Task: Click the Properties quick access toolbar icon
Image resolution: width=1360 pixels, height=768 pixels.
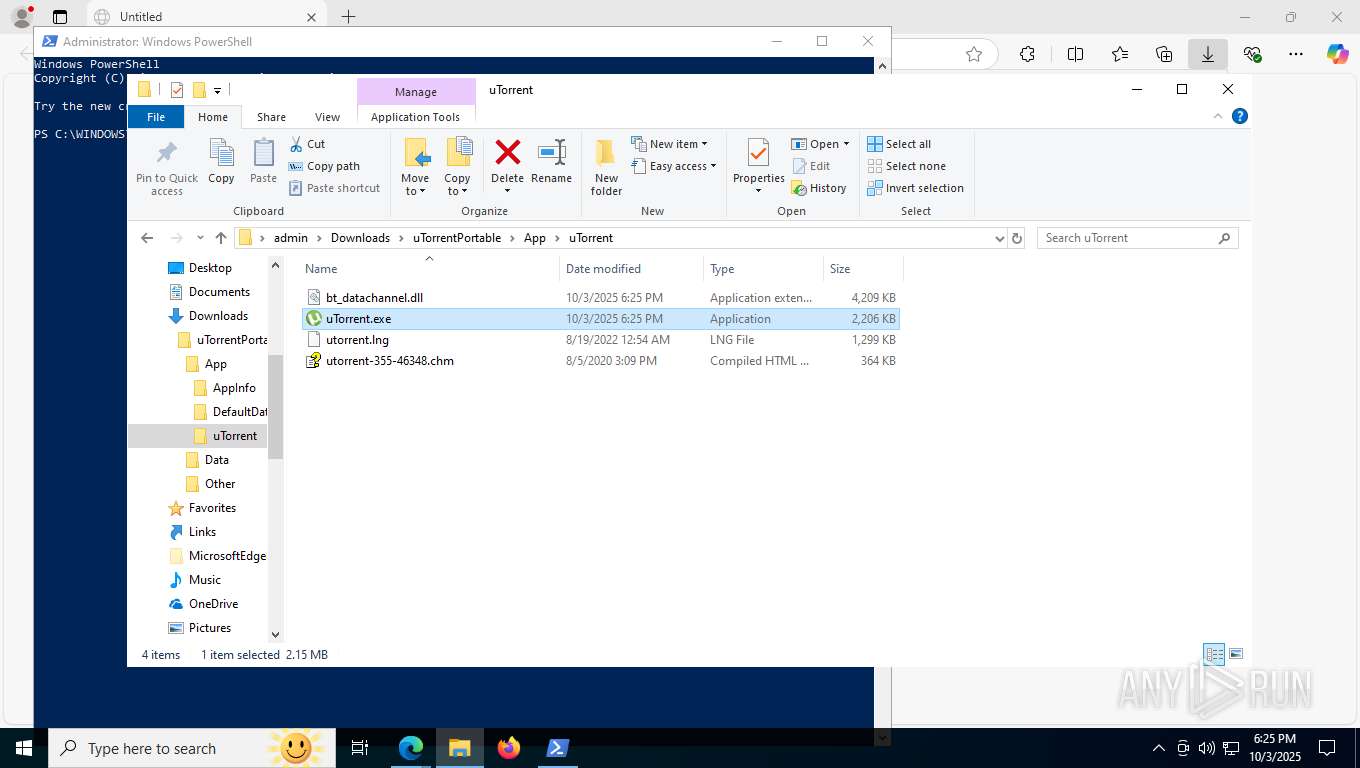Action: tap(177, 90)
